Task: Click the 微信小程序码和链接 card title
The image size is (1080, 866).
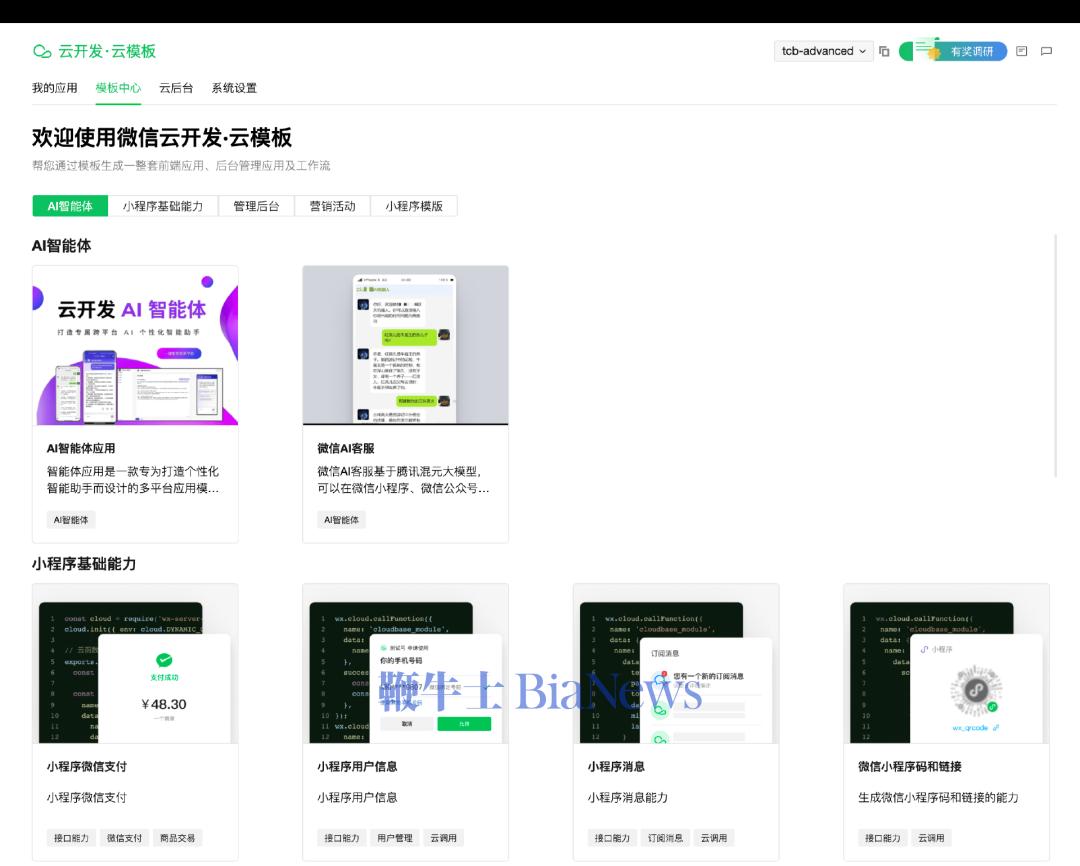Action: [x=910, y=767]
